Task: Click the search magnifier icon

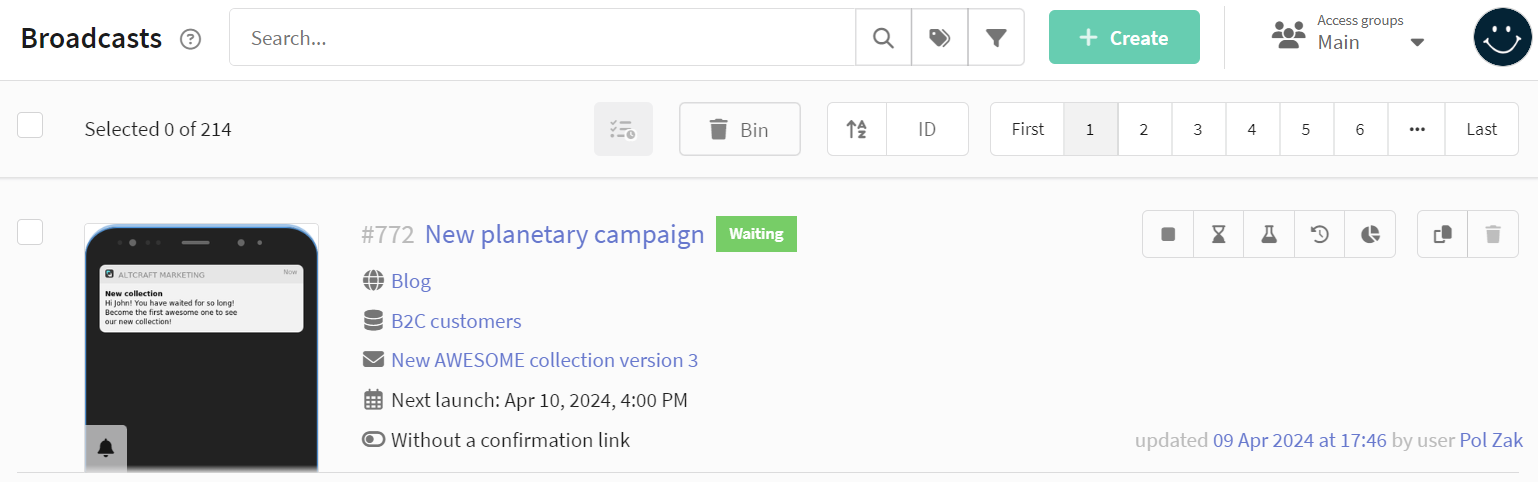Action: (x=884, y=38)
